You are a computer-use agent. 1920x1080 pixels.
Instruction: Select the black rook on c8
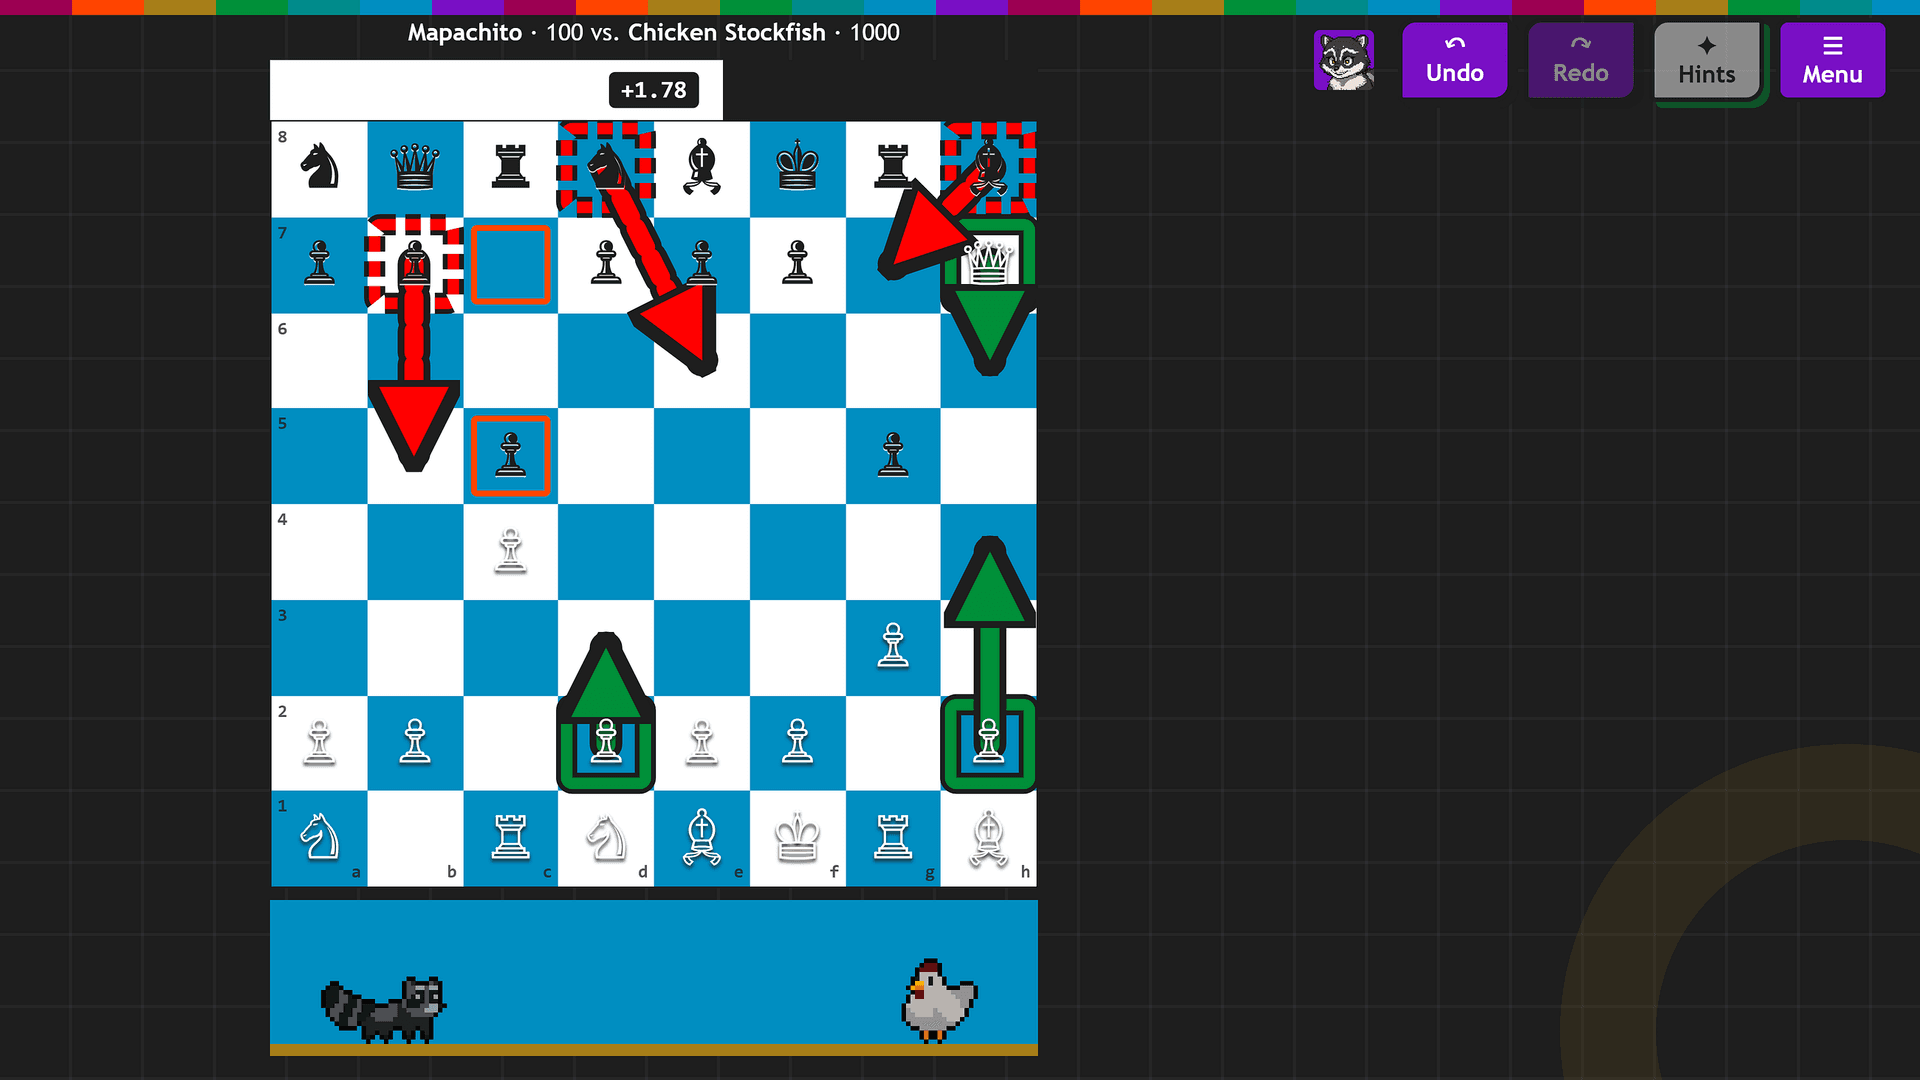(x=510, y=166)
